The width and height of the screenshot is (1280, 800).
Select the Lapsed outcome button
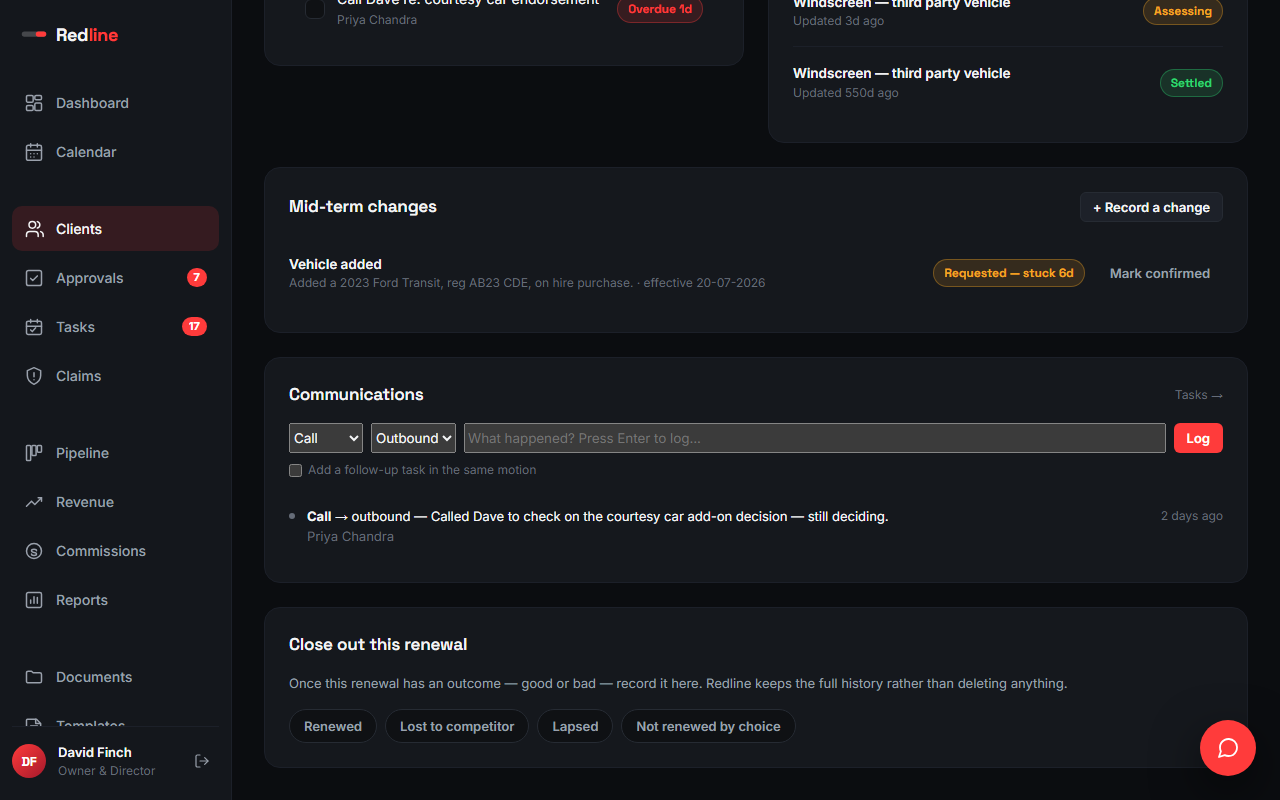[575, 726]
